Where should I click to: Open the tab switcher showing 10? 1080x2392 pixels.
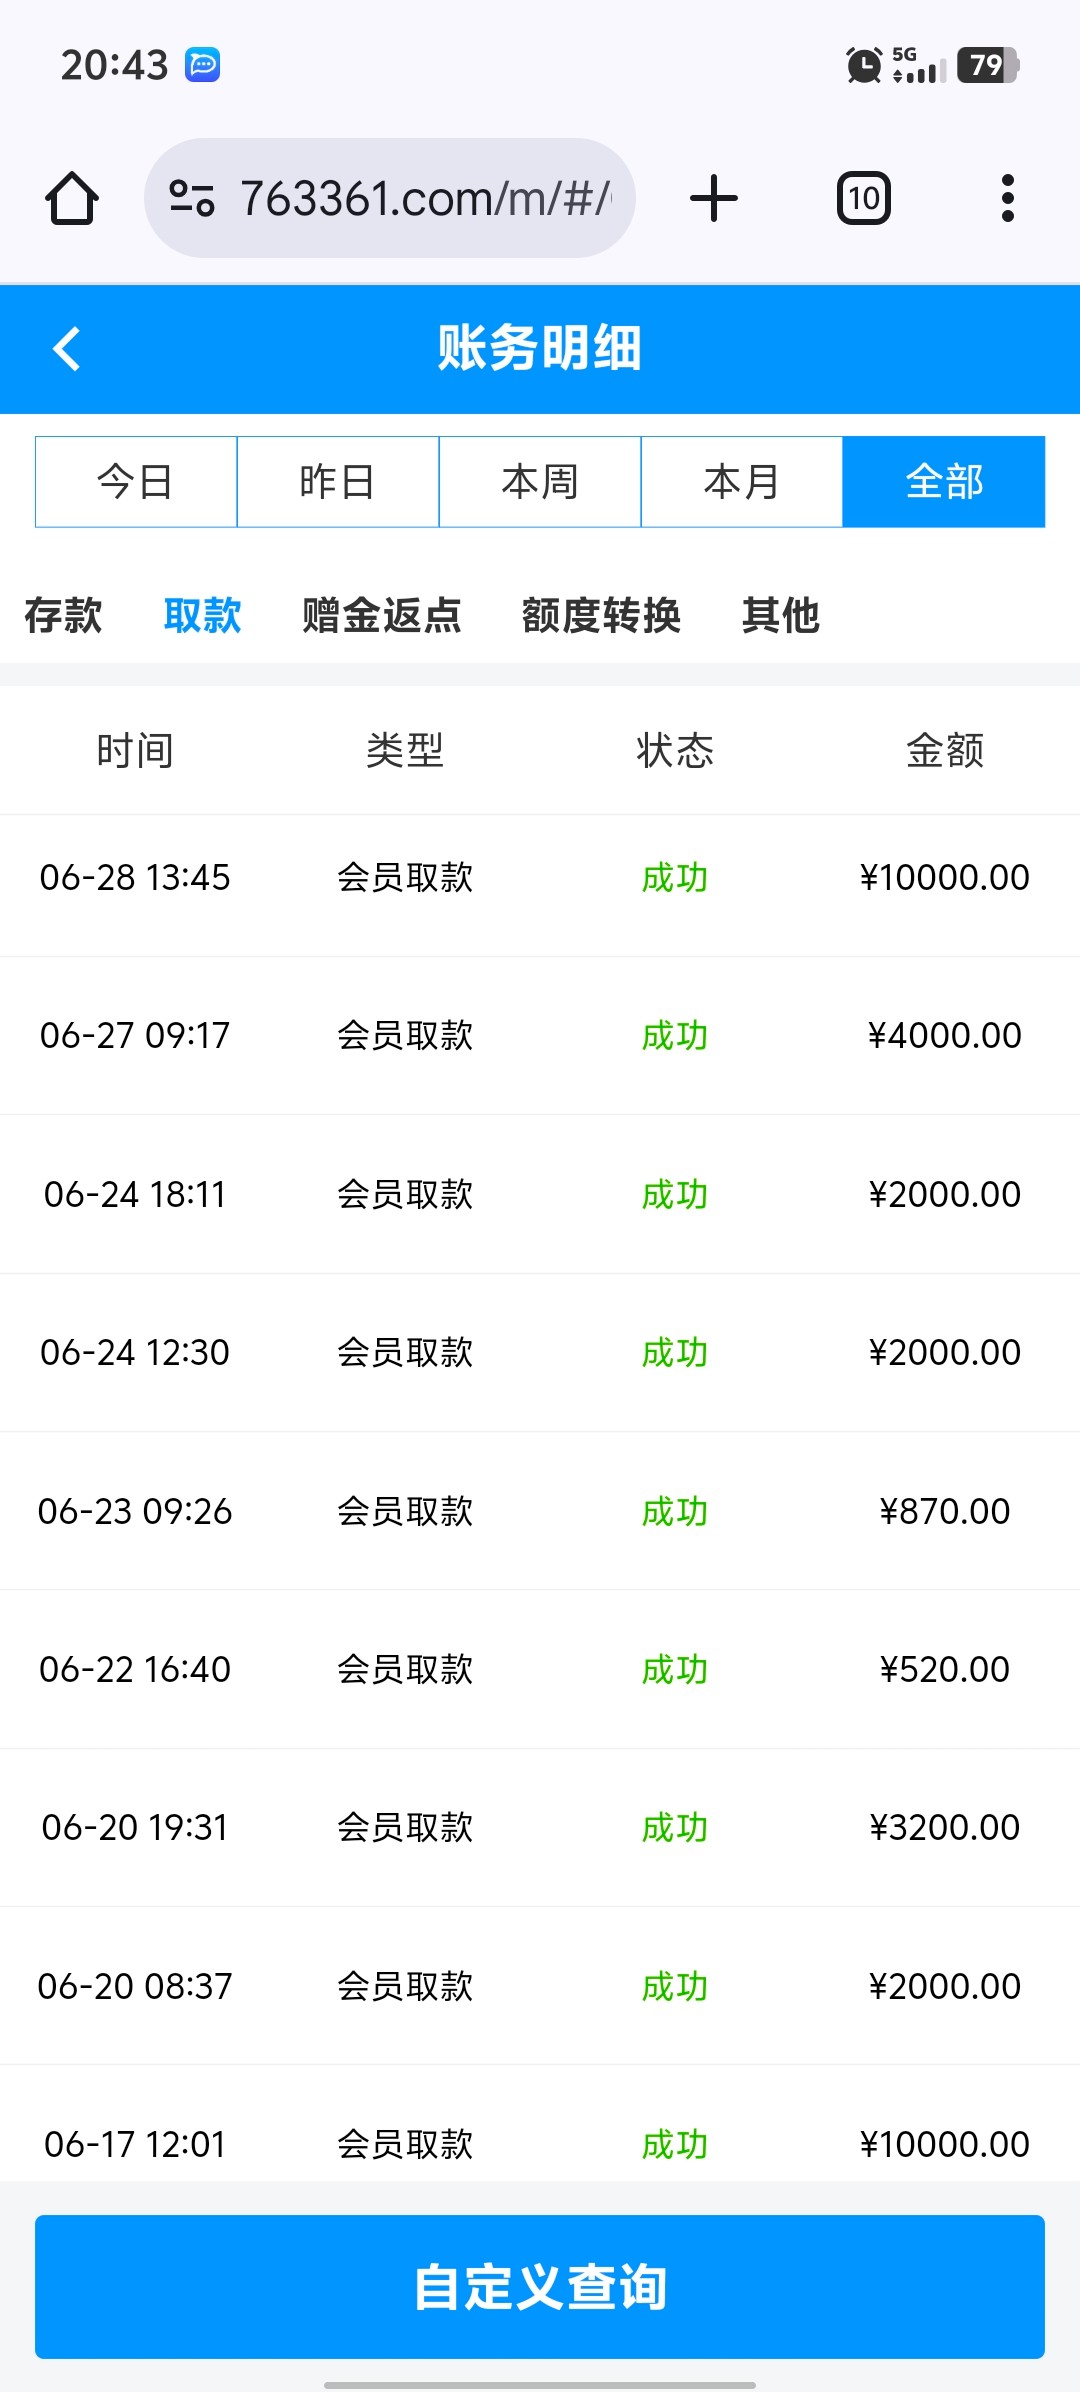tap(864, 198)
